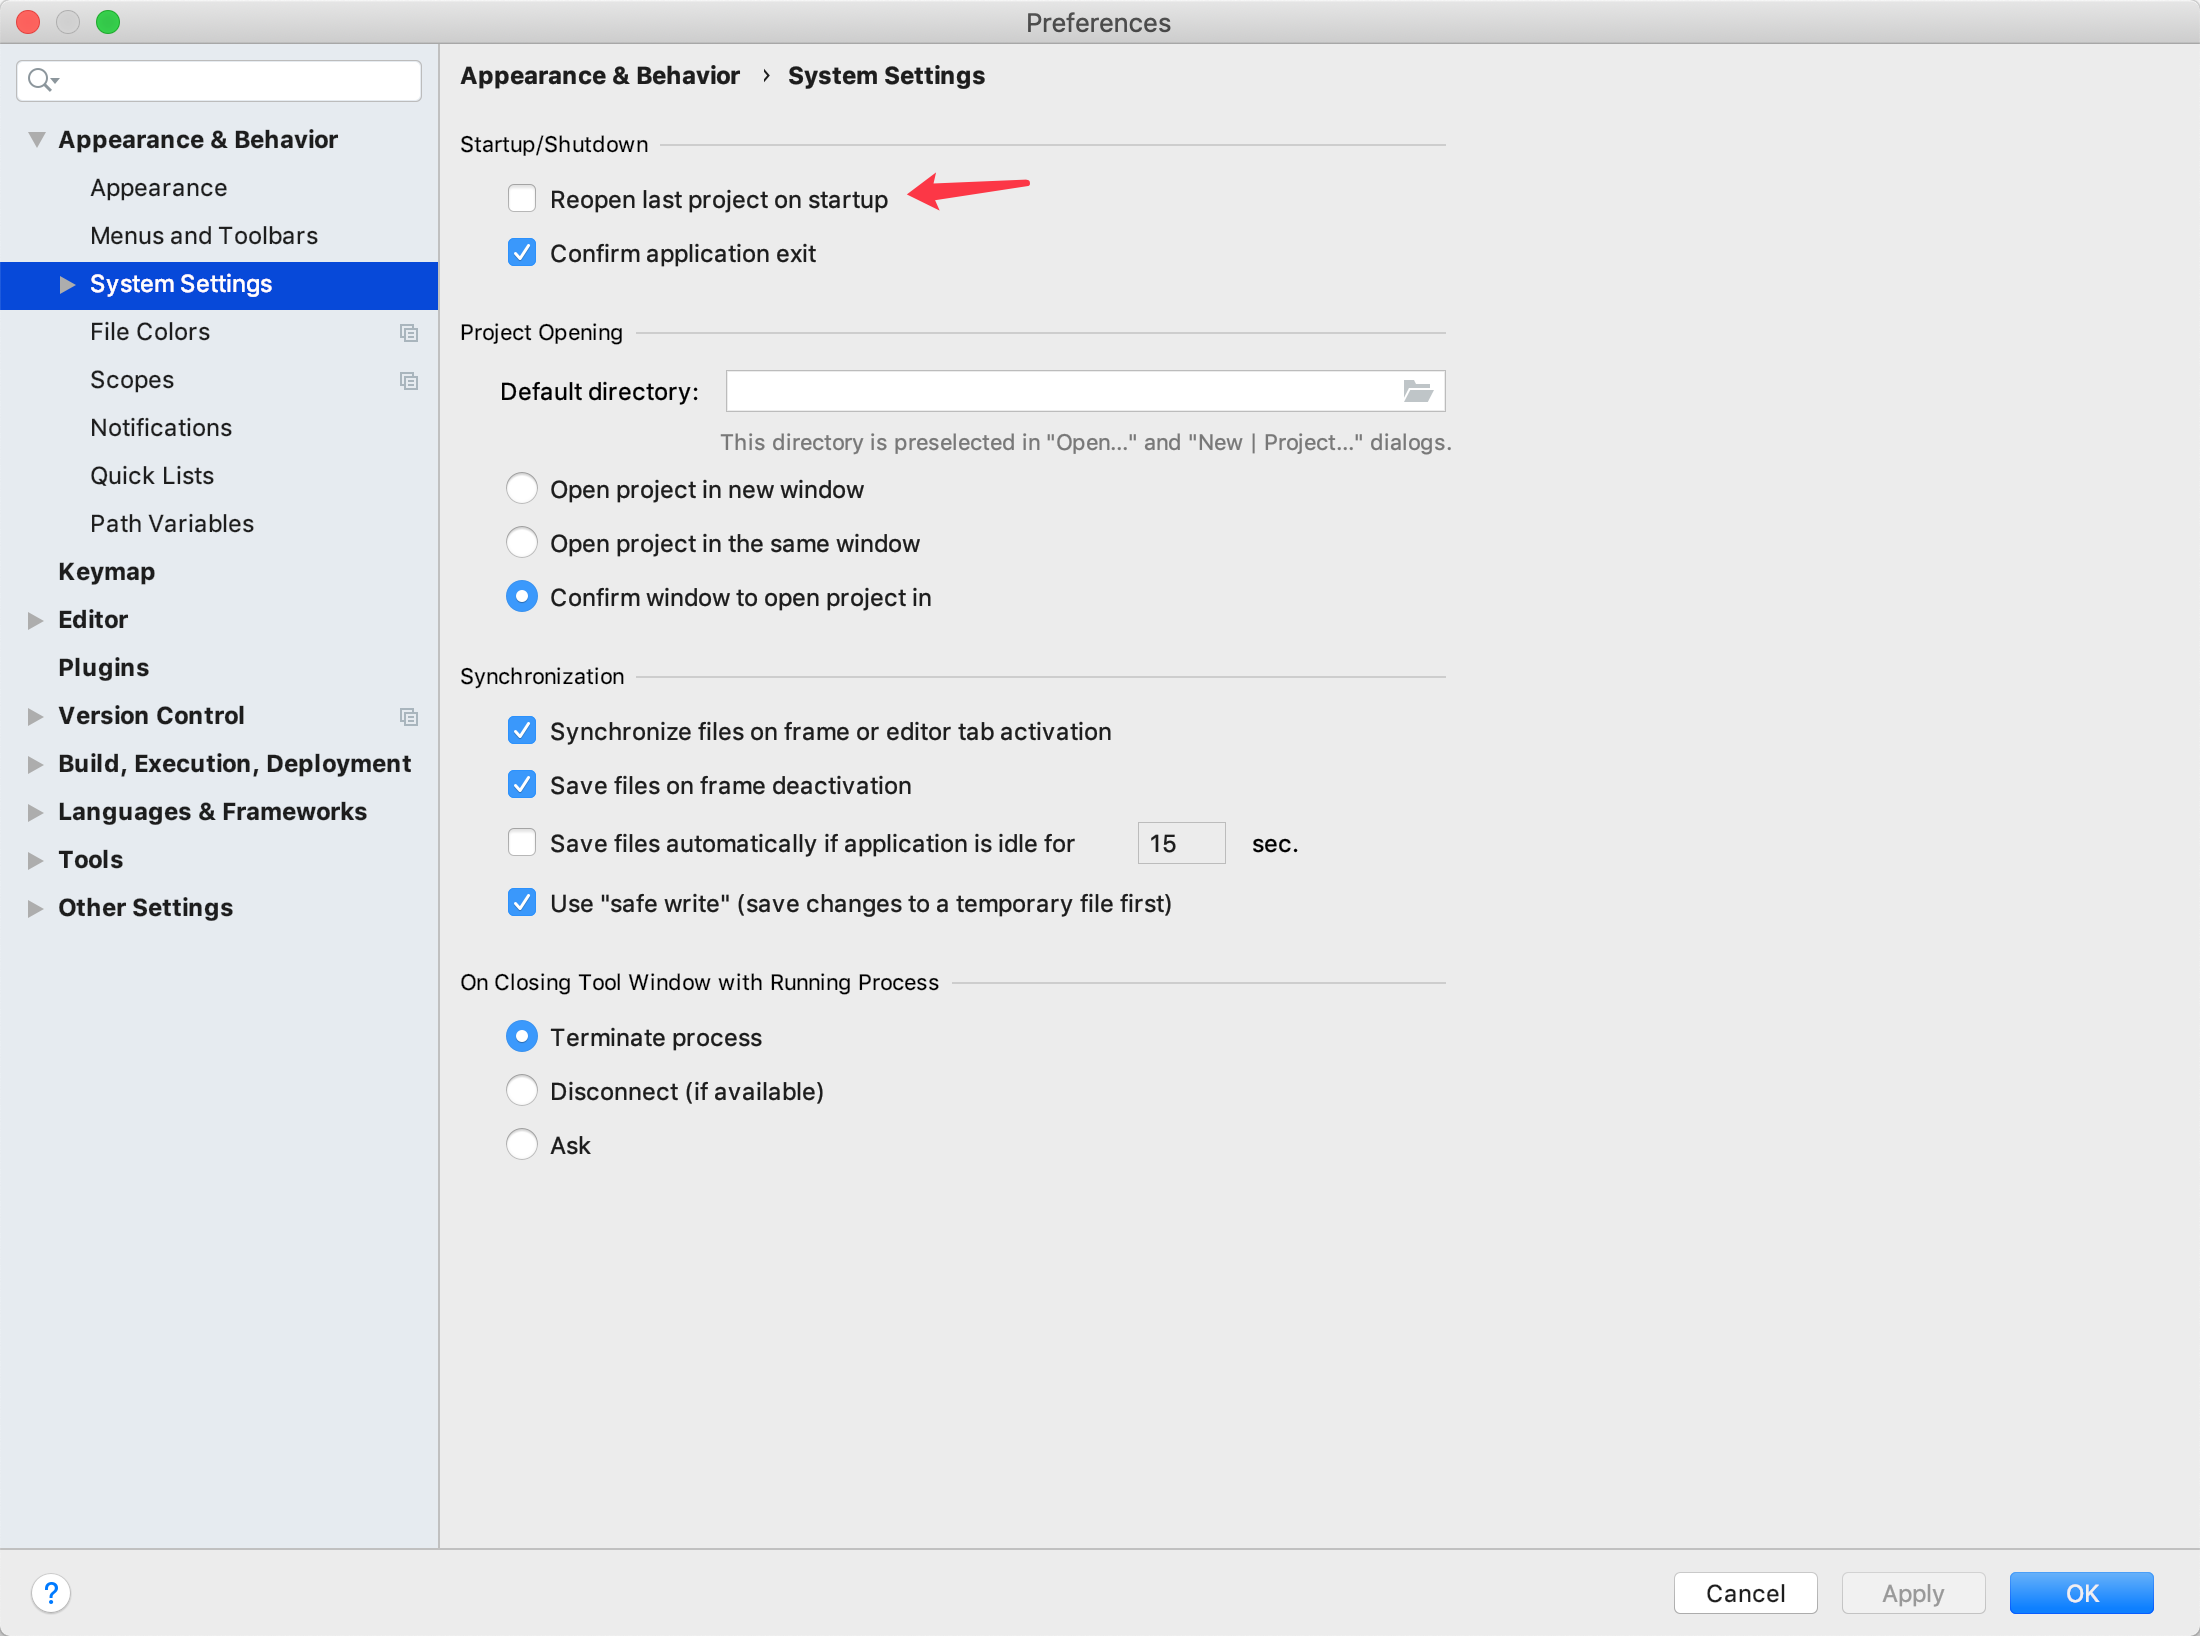The width and height of the screenshot is (2200, 1636).
Task: Collapse the Appearance & Behavior tree node
Action: 36,140
